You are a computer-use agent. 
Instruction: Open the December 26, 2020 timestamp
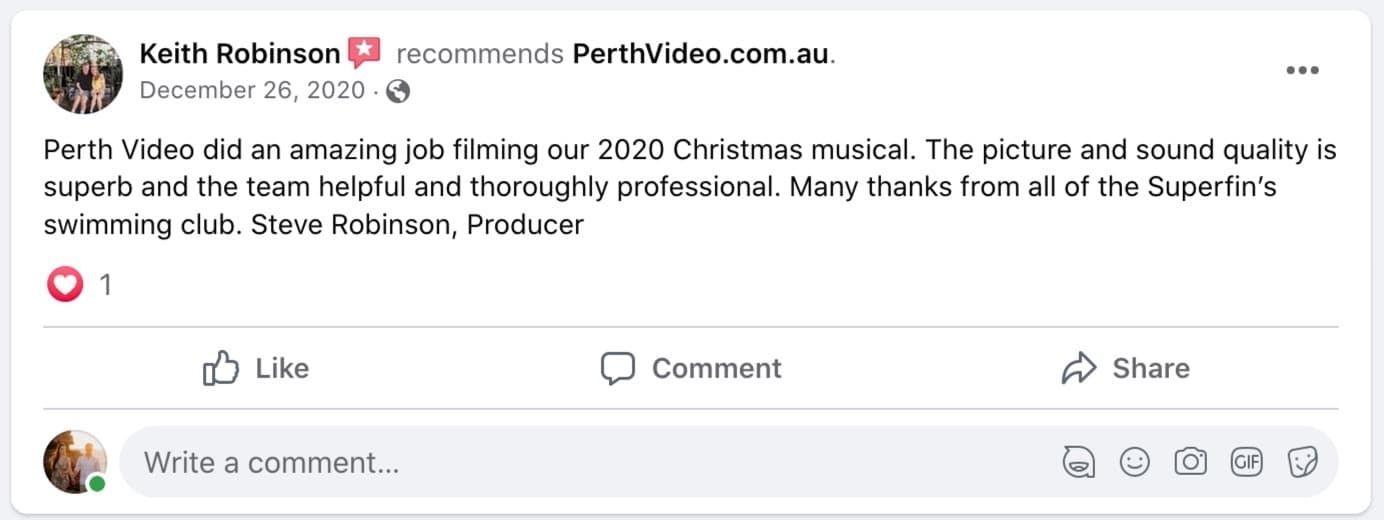(x=252, y=91)
